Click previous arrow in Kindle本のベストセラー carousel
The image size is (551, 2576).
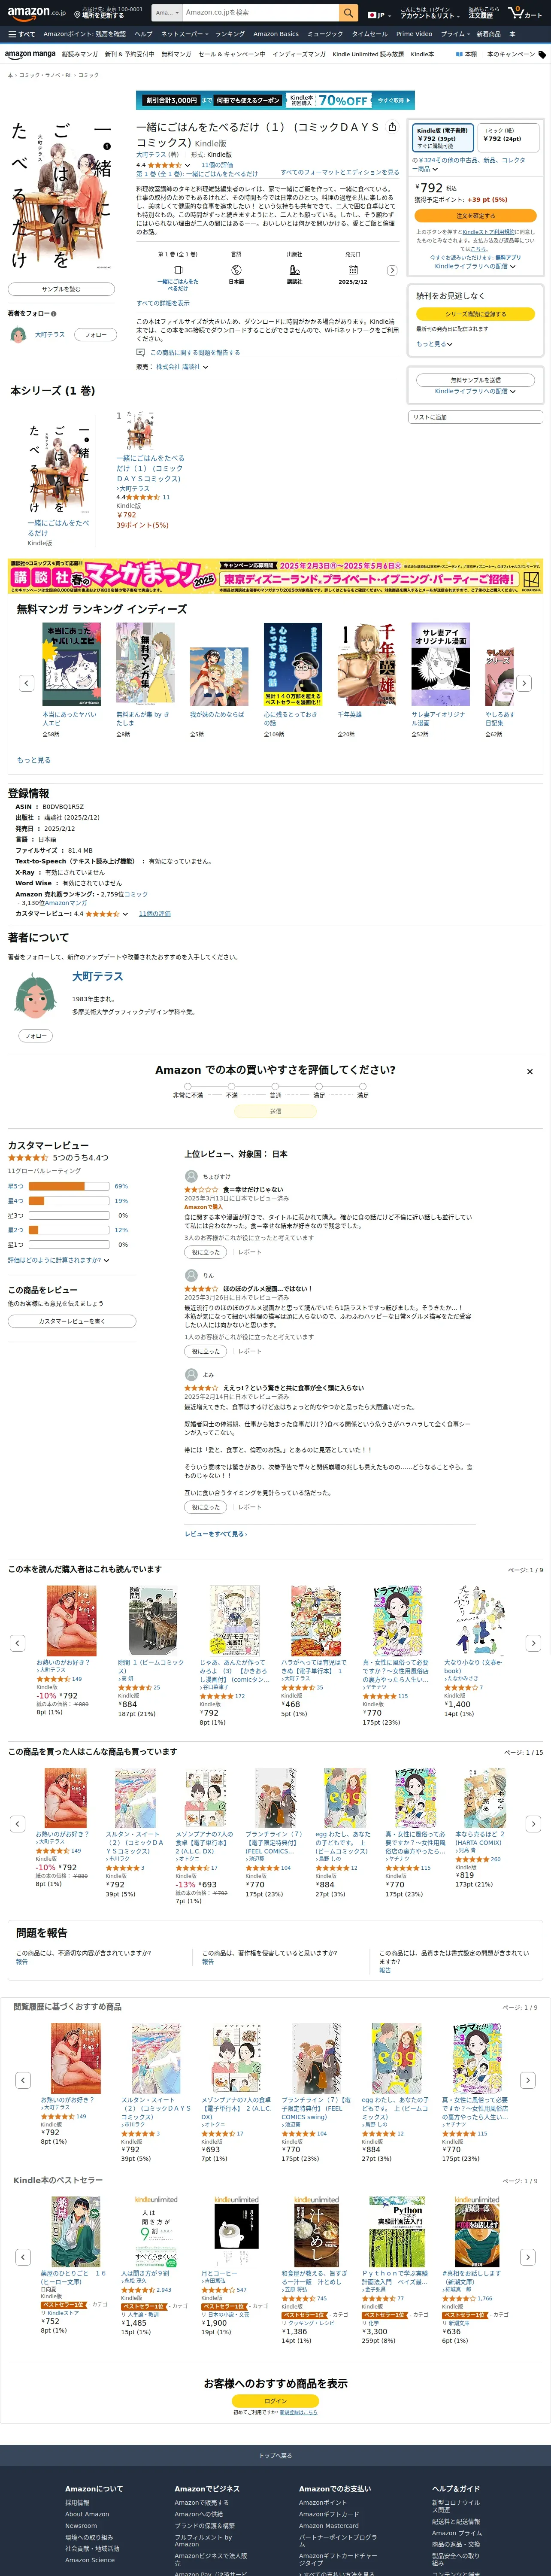(x=23, y=2257)
